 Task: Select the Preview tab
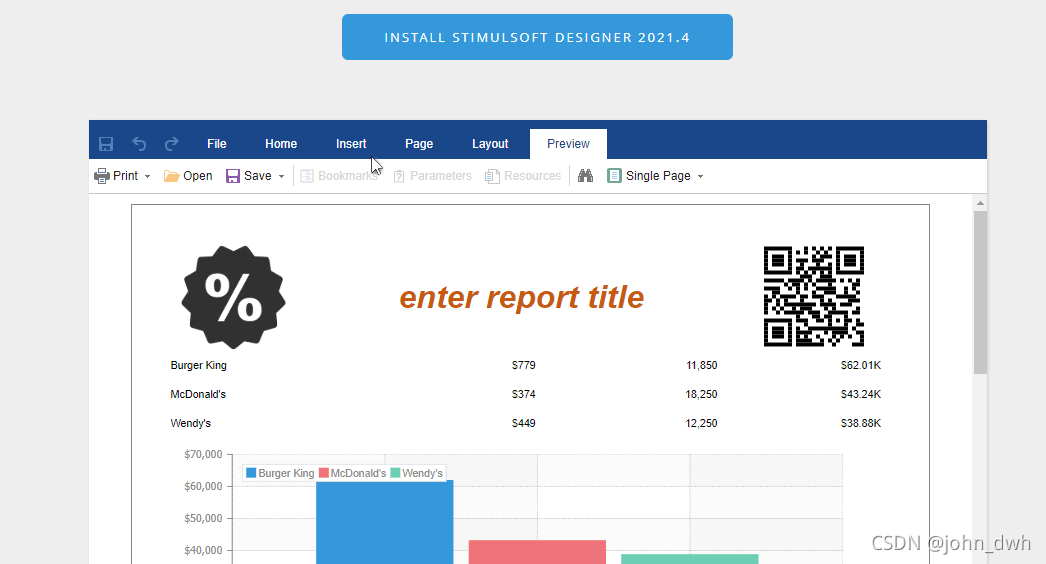pyautogui.click(x=568, y=144)
